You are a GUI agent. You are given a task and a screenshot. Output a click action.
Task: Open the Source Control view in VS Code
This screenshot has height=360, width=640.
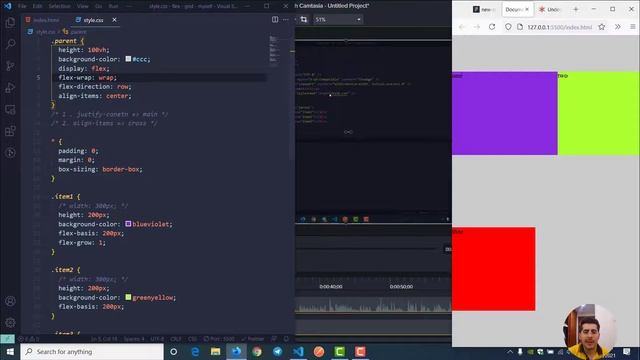pyautogui.click(x=10, y=66)
